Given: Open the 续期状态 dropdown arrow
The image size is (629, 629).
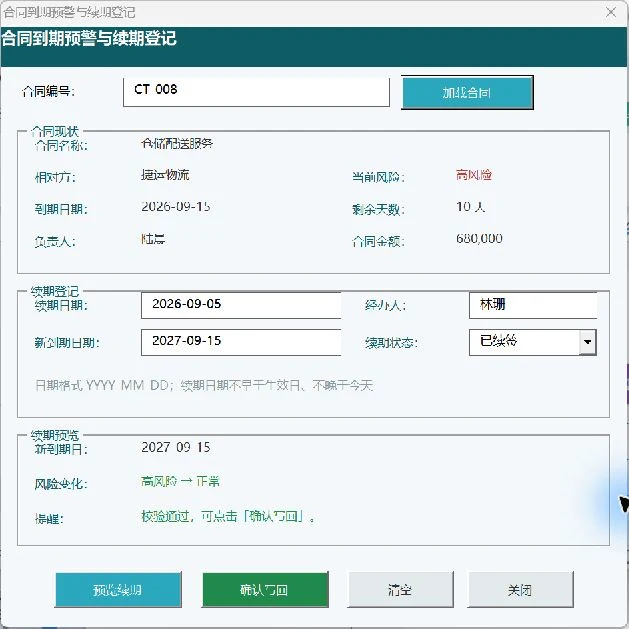Looking at the screenshot, I should click(x=588, y=342).
